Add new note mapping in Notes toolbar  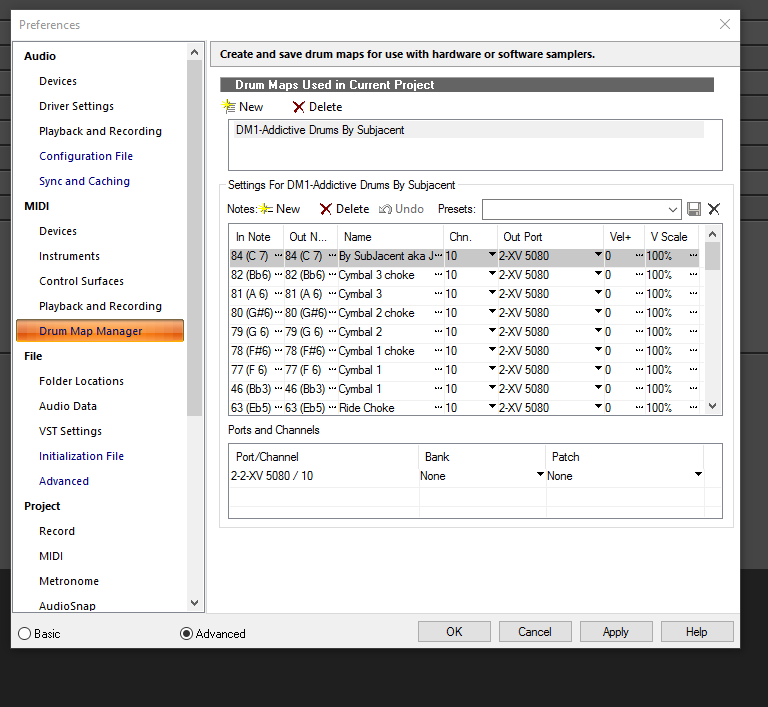click(x=279, y=209)
